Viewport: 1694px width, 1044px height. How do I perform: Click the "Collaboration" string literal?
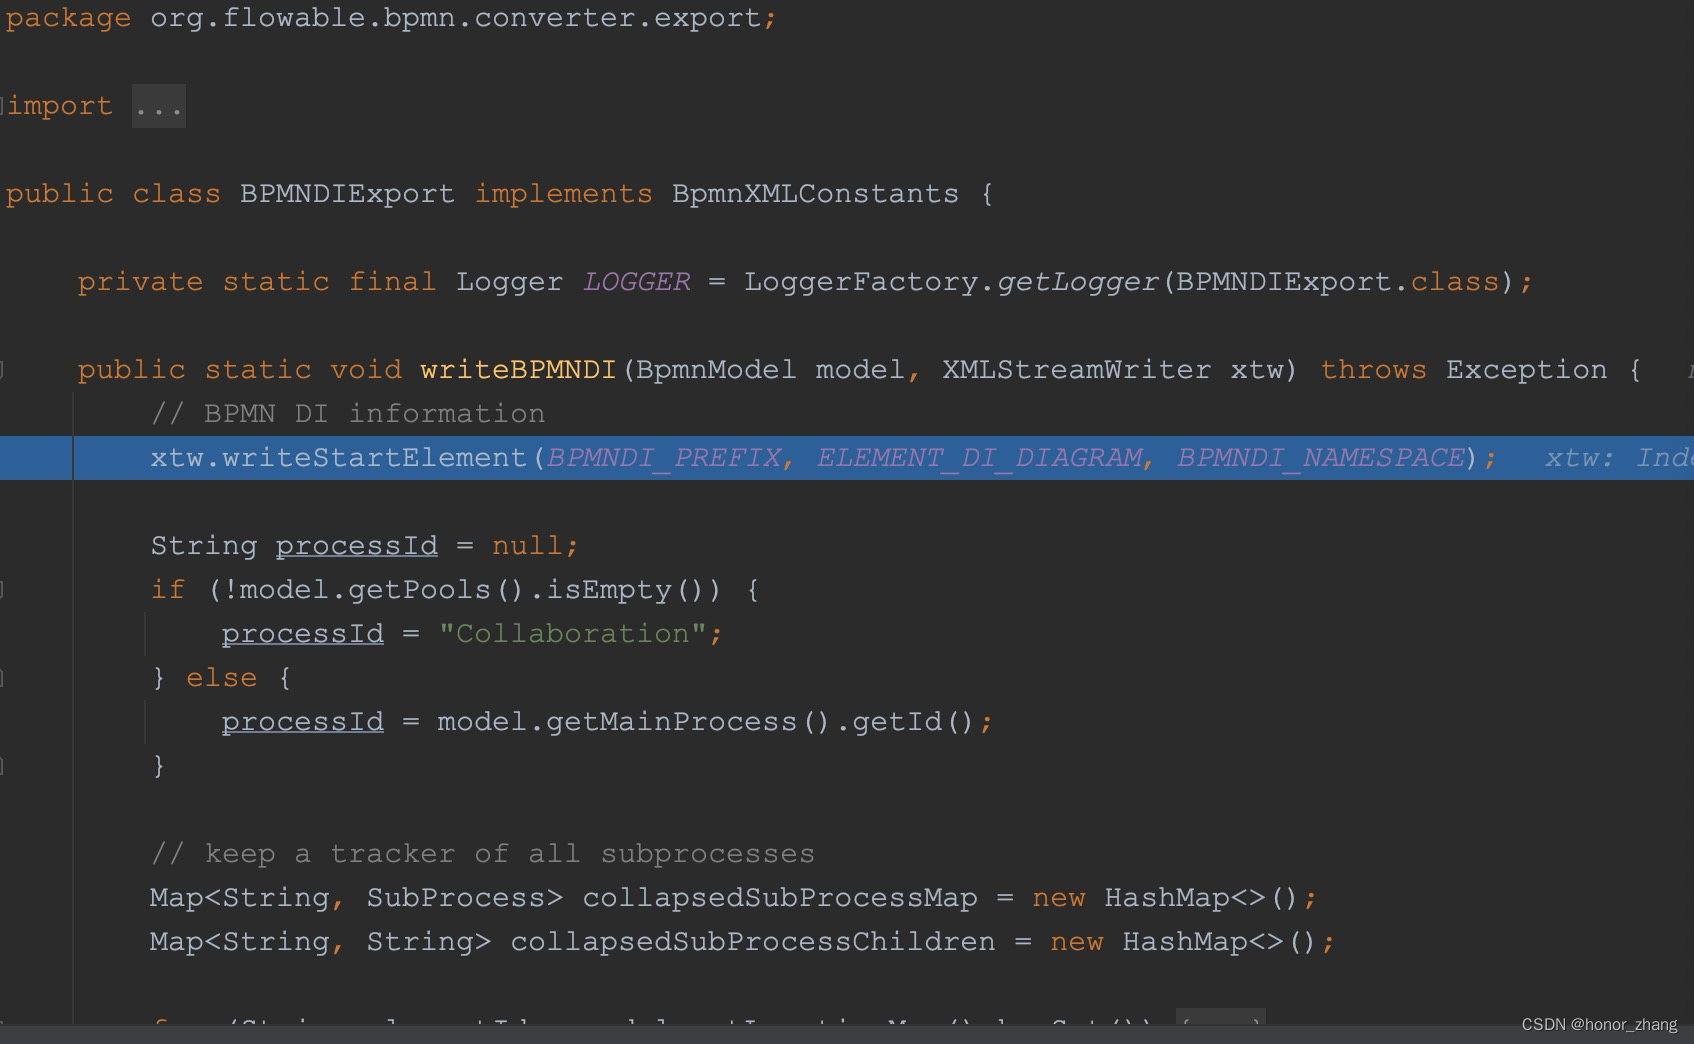point(573,633)
